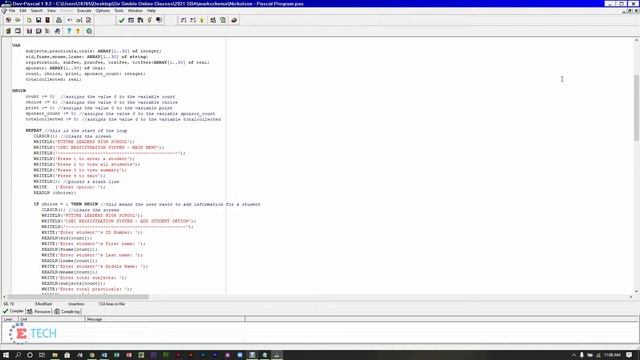This screenshot has width=640, height=360.
Task: Open the Search menu
Action: coord(37,11)
